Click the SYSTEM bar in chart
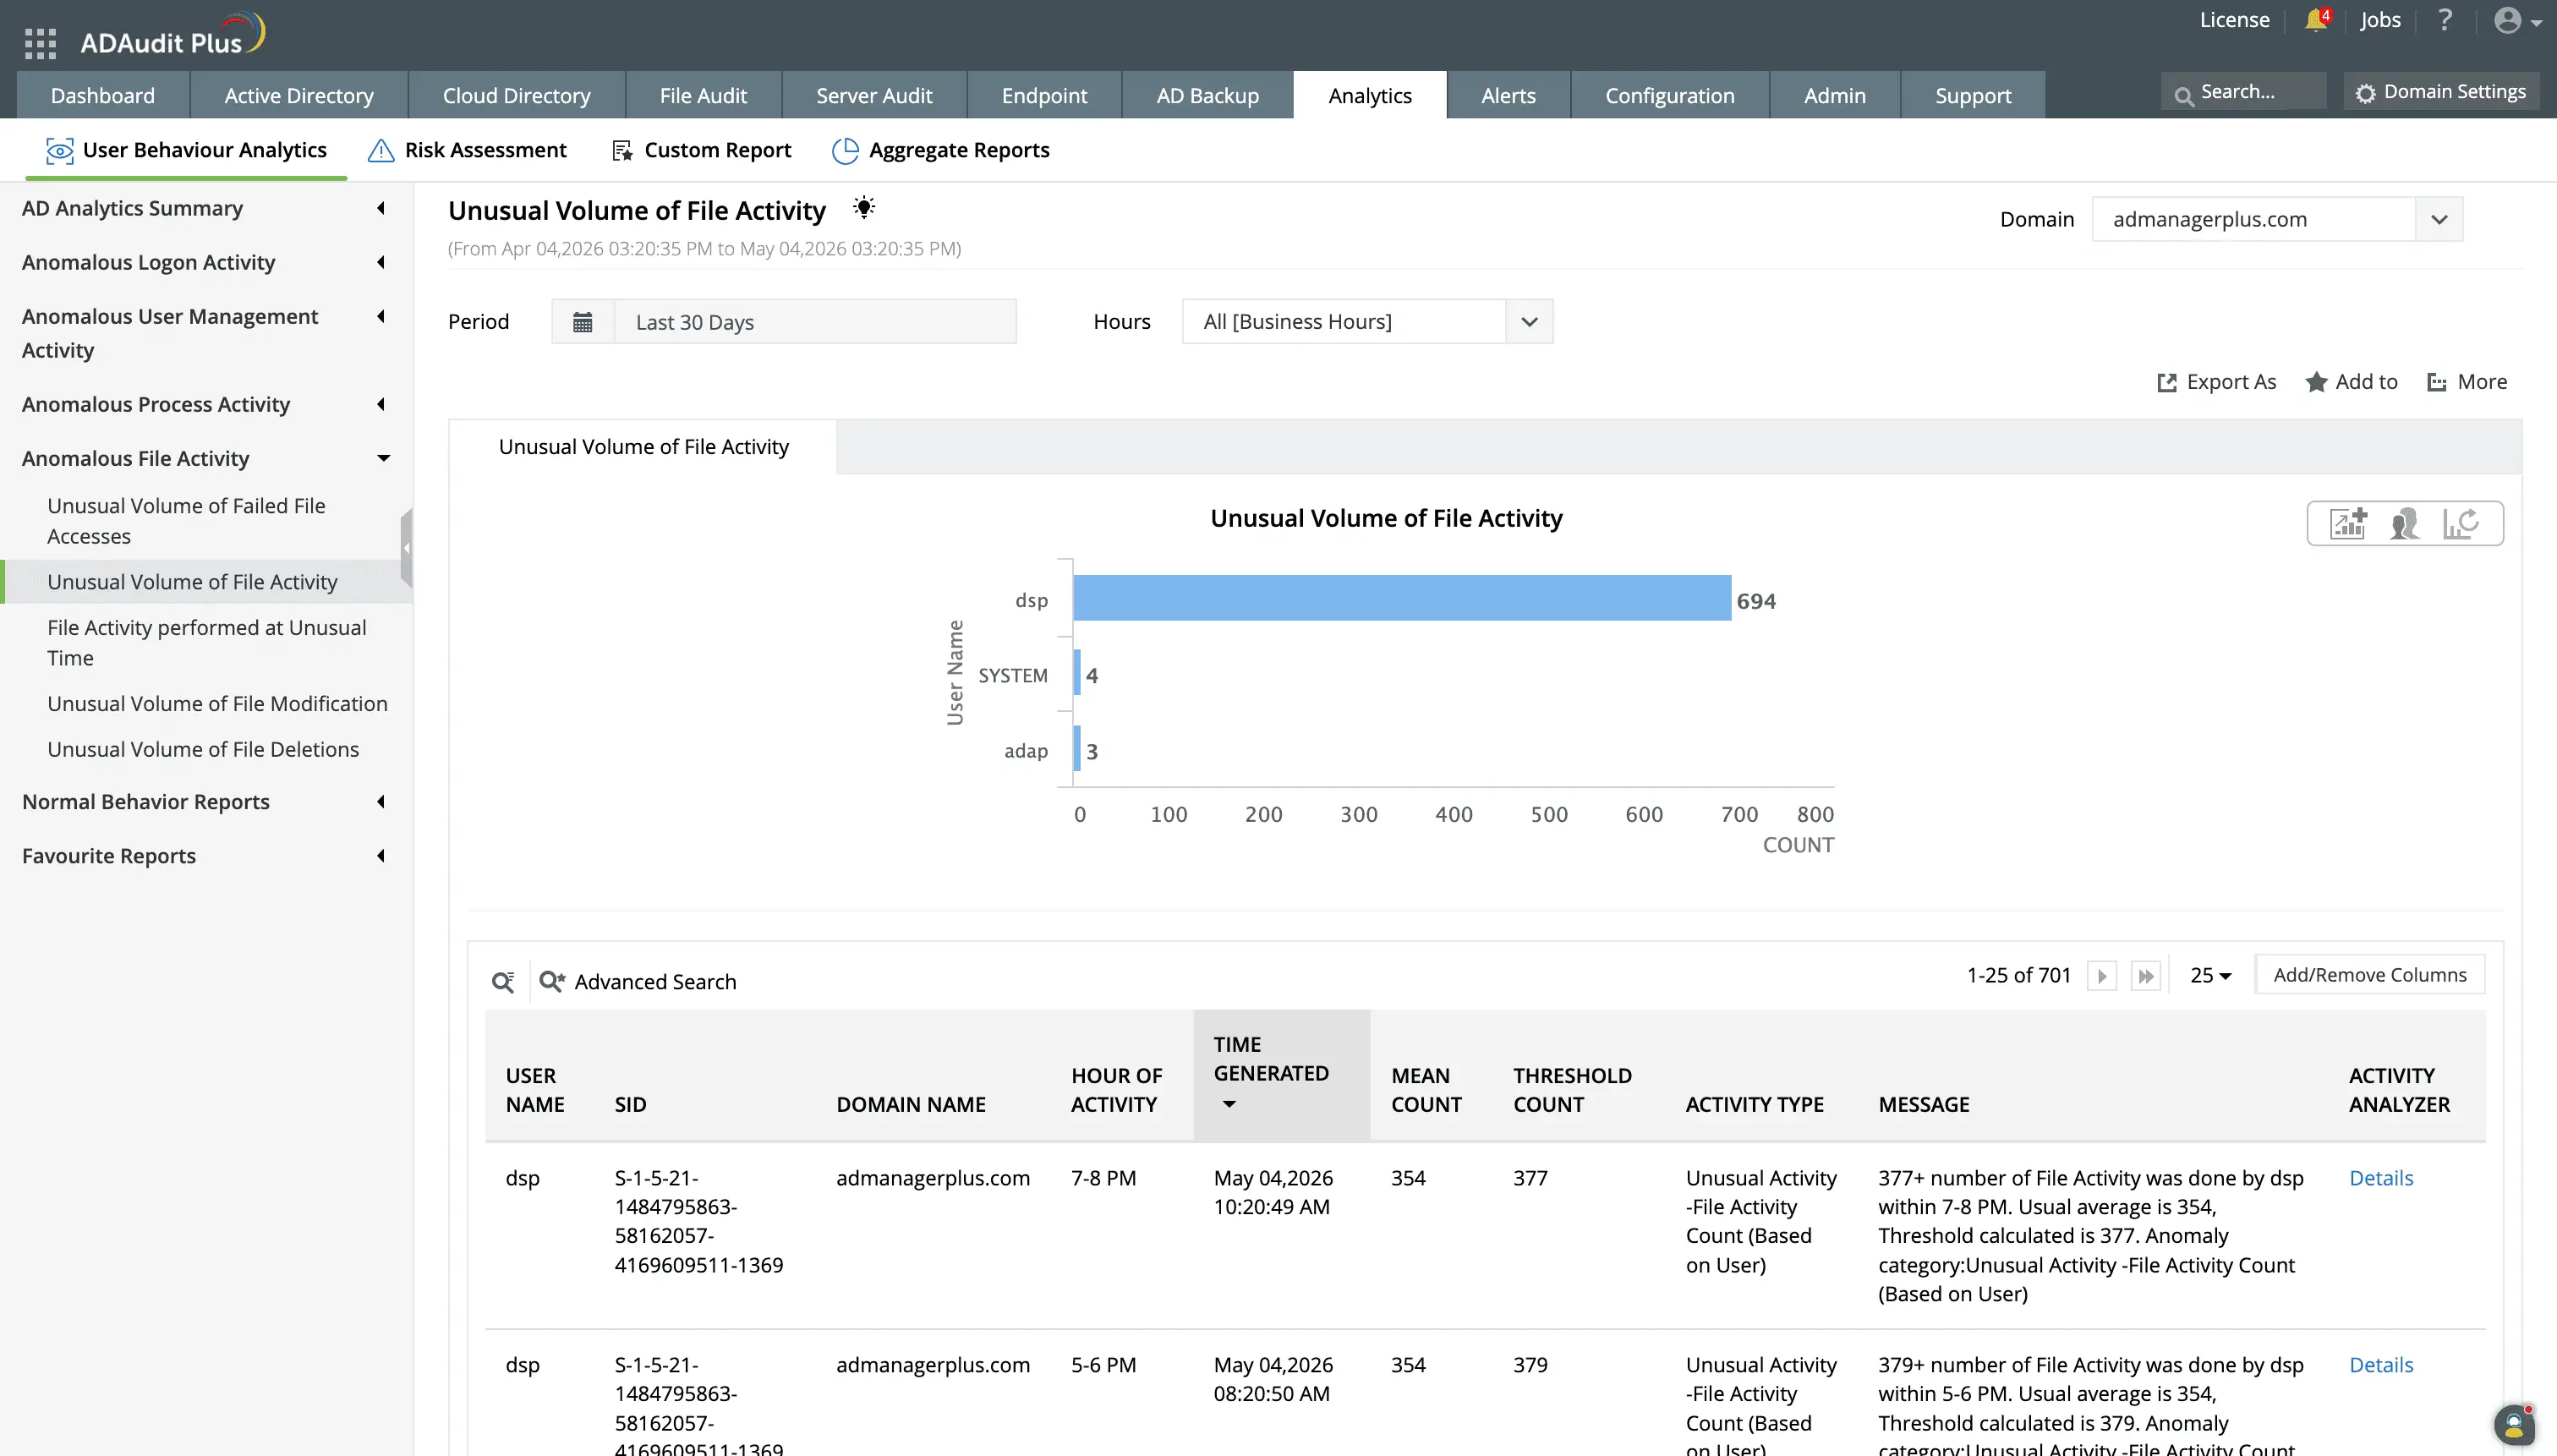 click(1077, 674)
